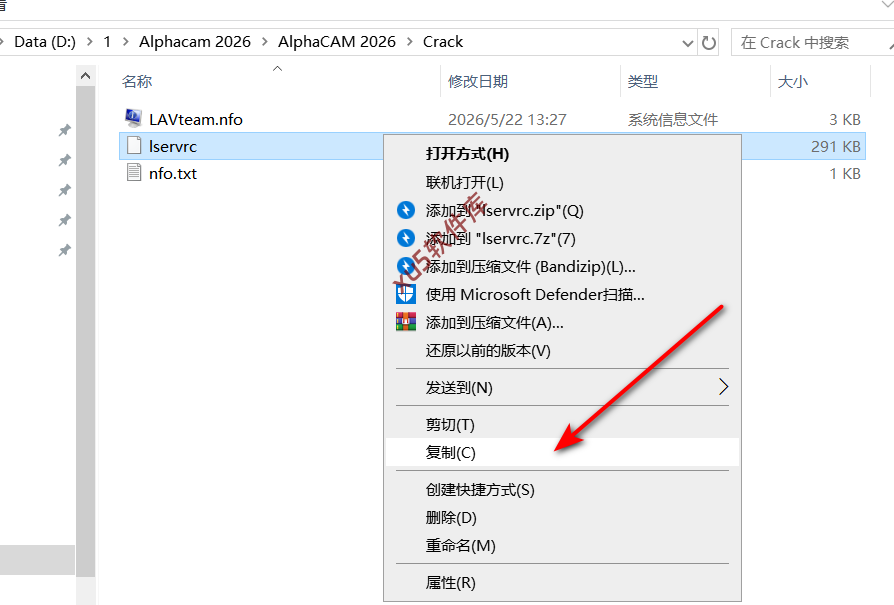
Task: Click the WinRAR archive icon in menu
Action: point(406,322)
